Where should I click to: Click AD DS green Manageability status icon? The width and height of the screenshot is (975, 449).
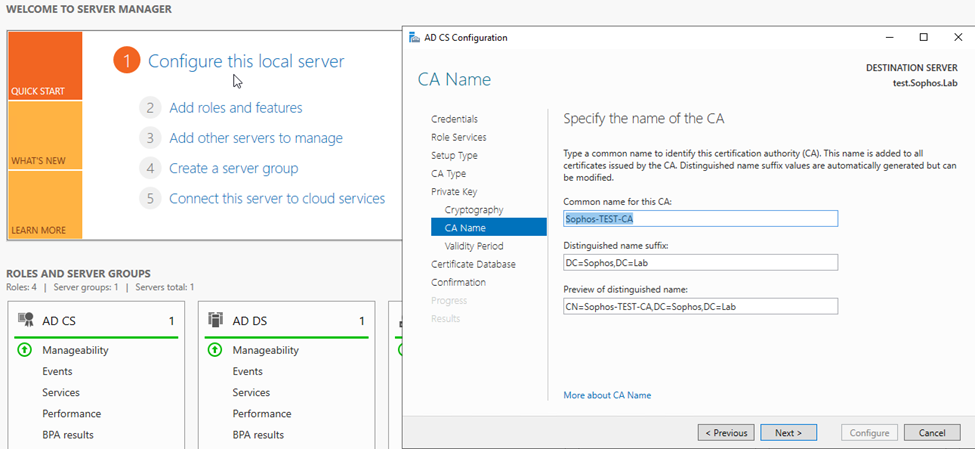[215, 350]
